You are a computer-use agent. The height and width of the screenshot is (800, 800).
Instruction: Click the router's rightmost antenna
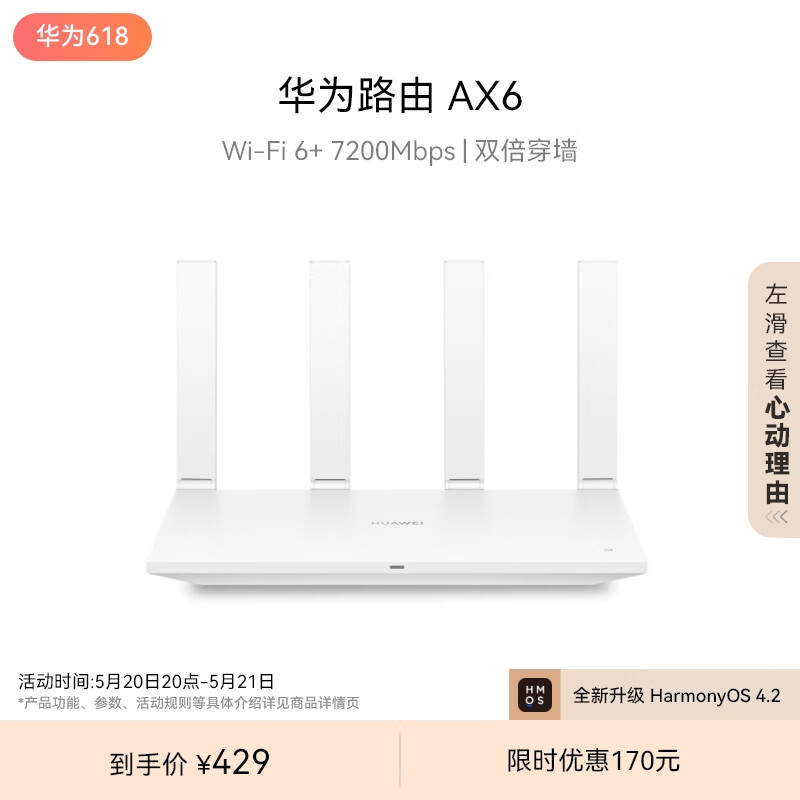click(x=597, y=375)
